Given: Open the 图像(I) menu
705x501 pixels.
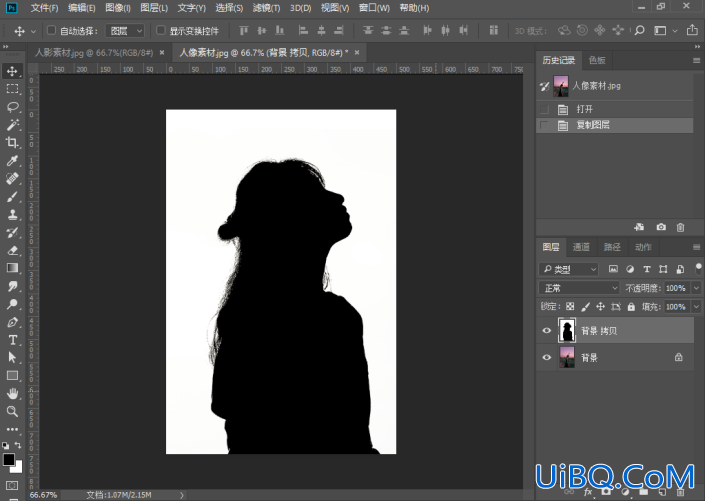Looking at the screenshot, I should 118,8.
